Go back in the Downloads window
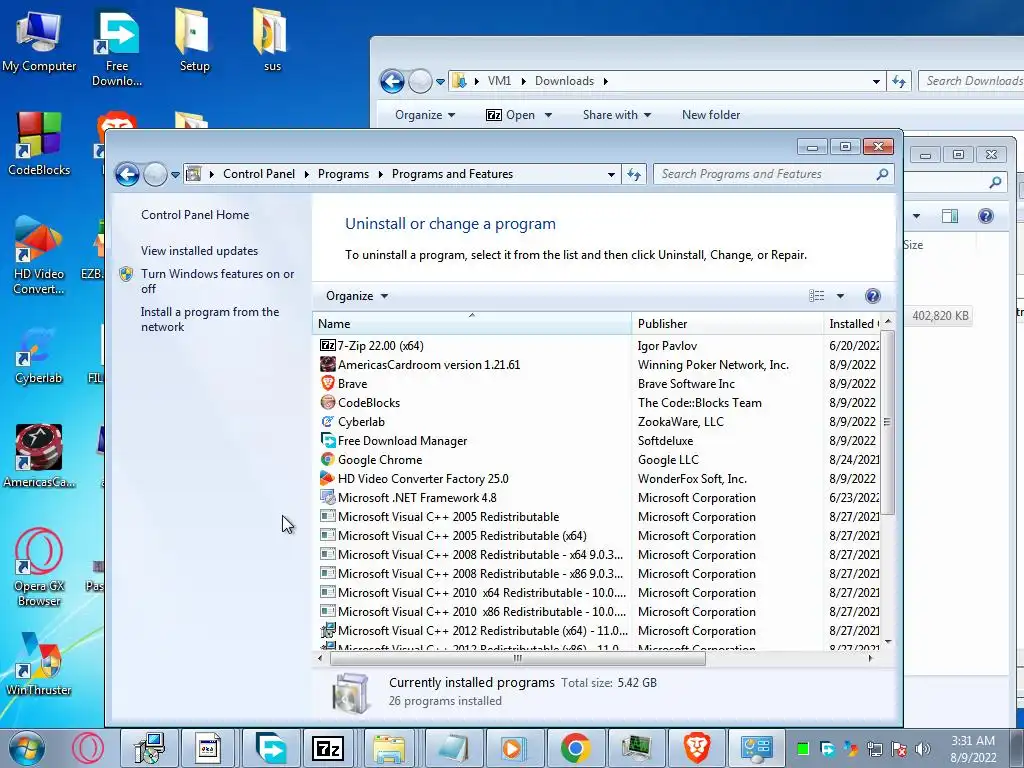Viewport: 1024px width, 768px height. coord(392,82)
